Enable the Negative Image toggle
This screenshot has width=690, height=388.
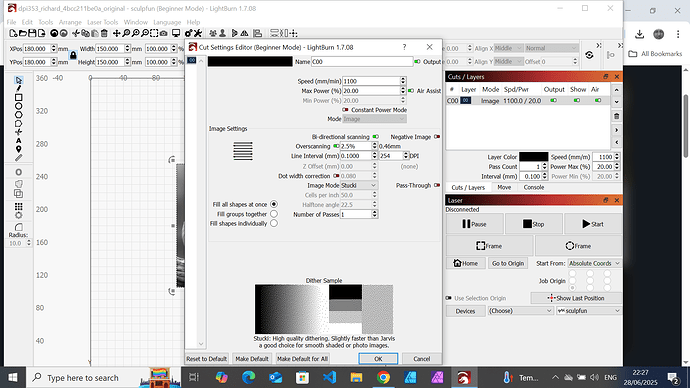tap(437, 137)
